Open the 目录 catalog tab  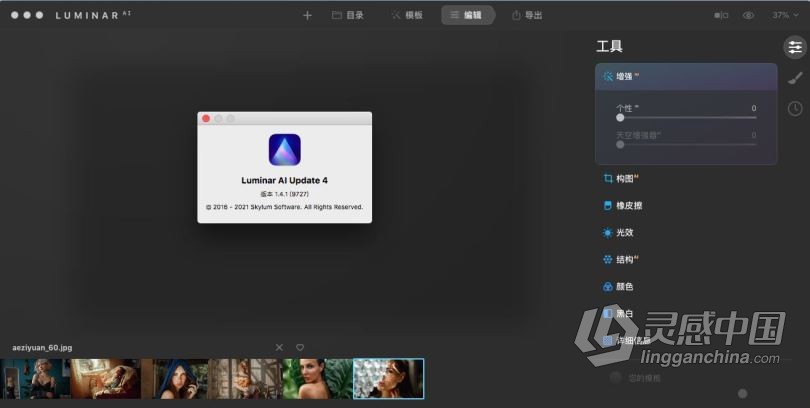(x=348, y=15)
